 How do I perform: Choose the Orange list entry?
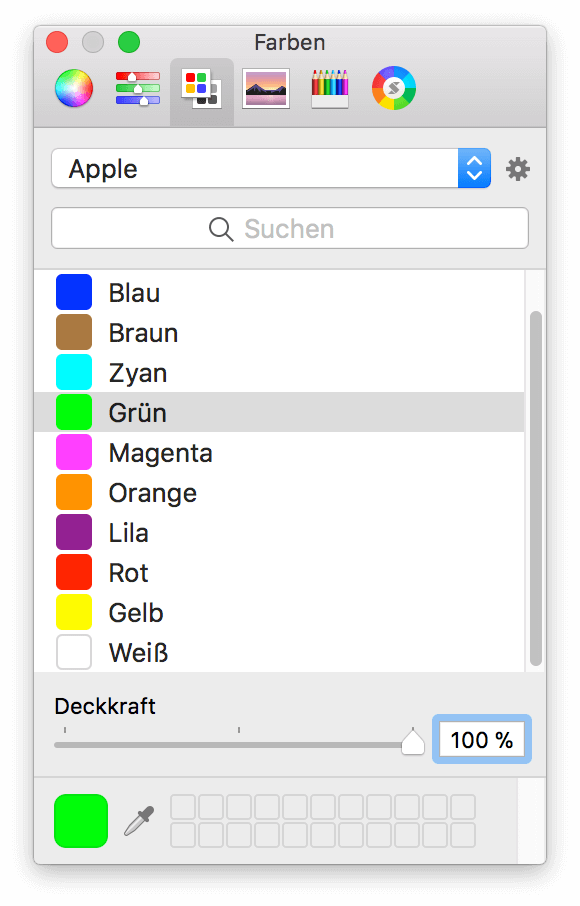[279, 492]
